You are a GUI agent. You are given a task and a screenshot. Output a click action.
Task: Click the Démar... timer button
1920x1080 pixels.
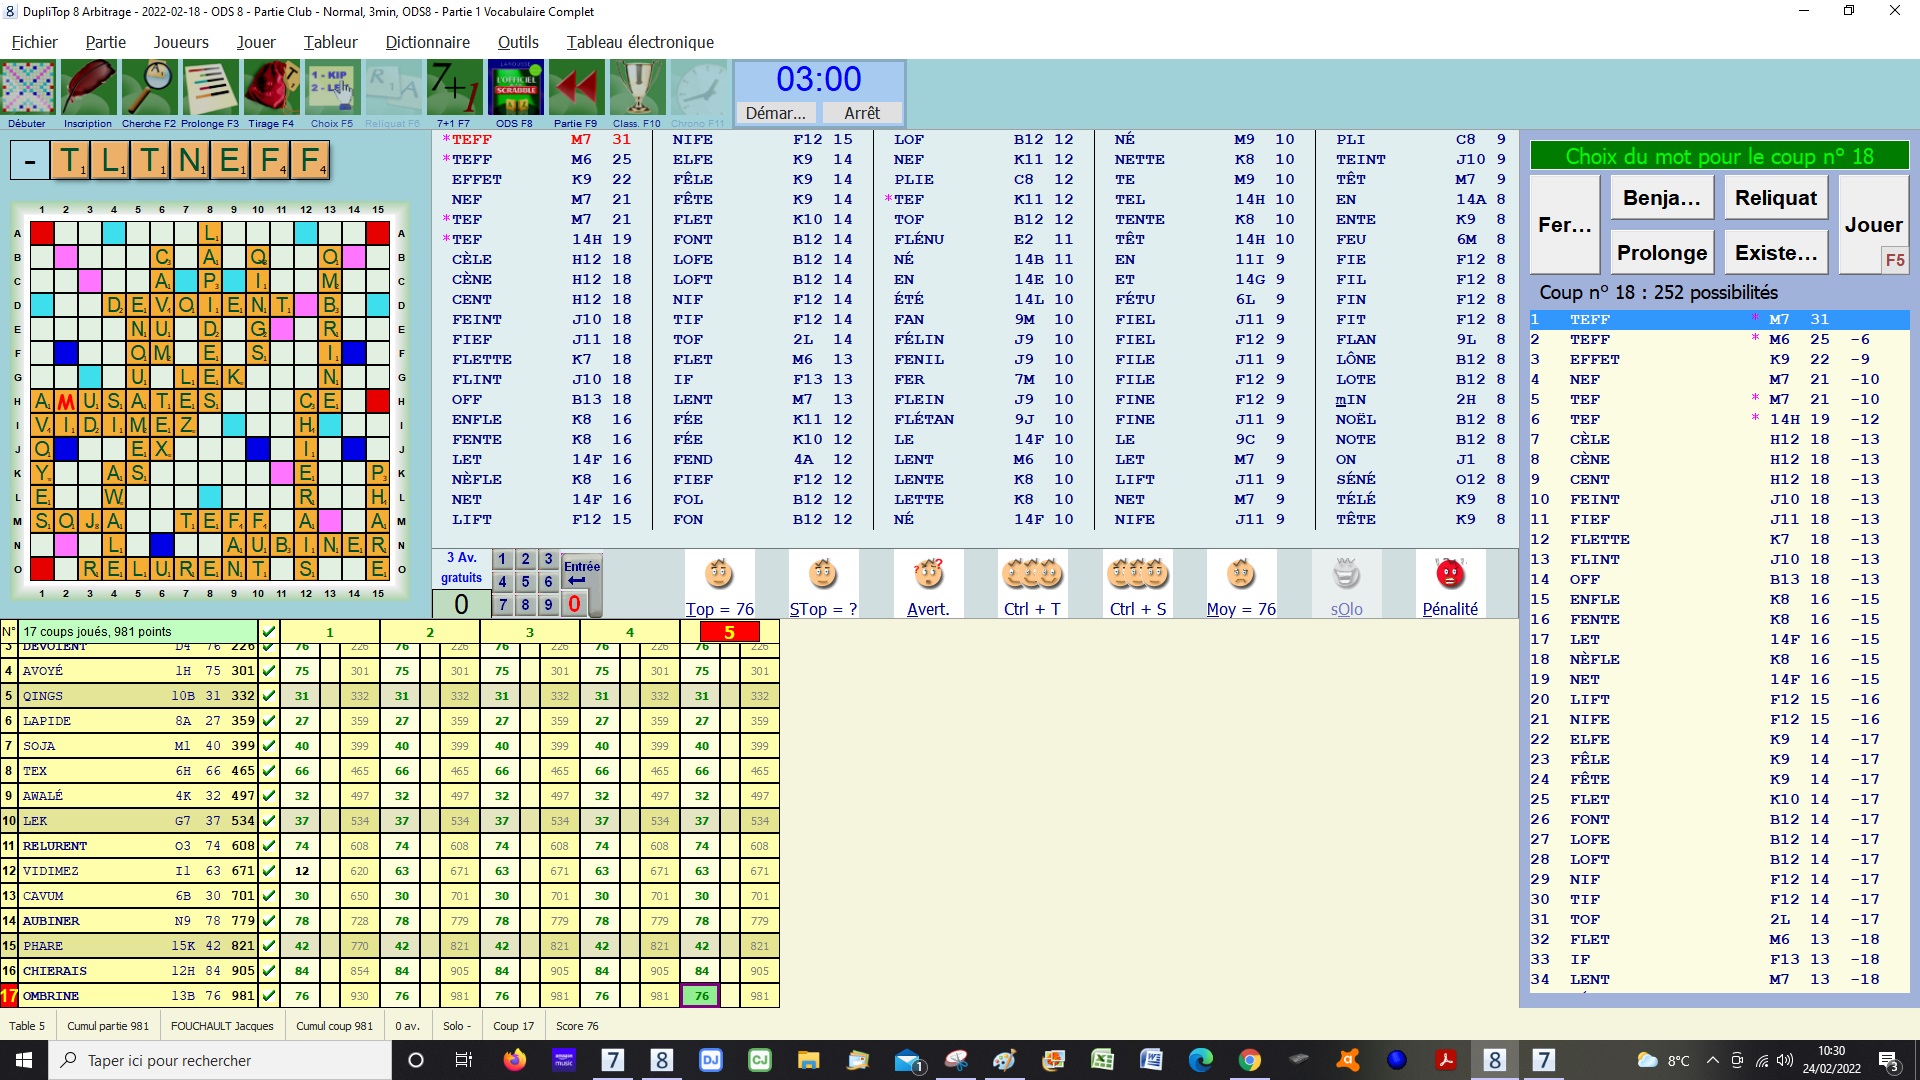(x=775, y=113)
